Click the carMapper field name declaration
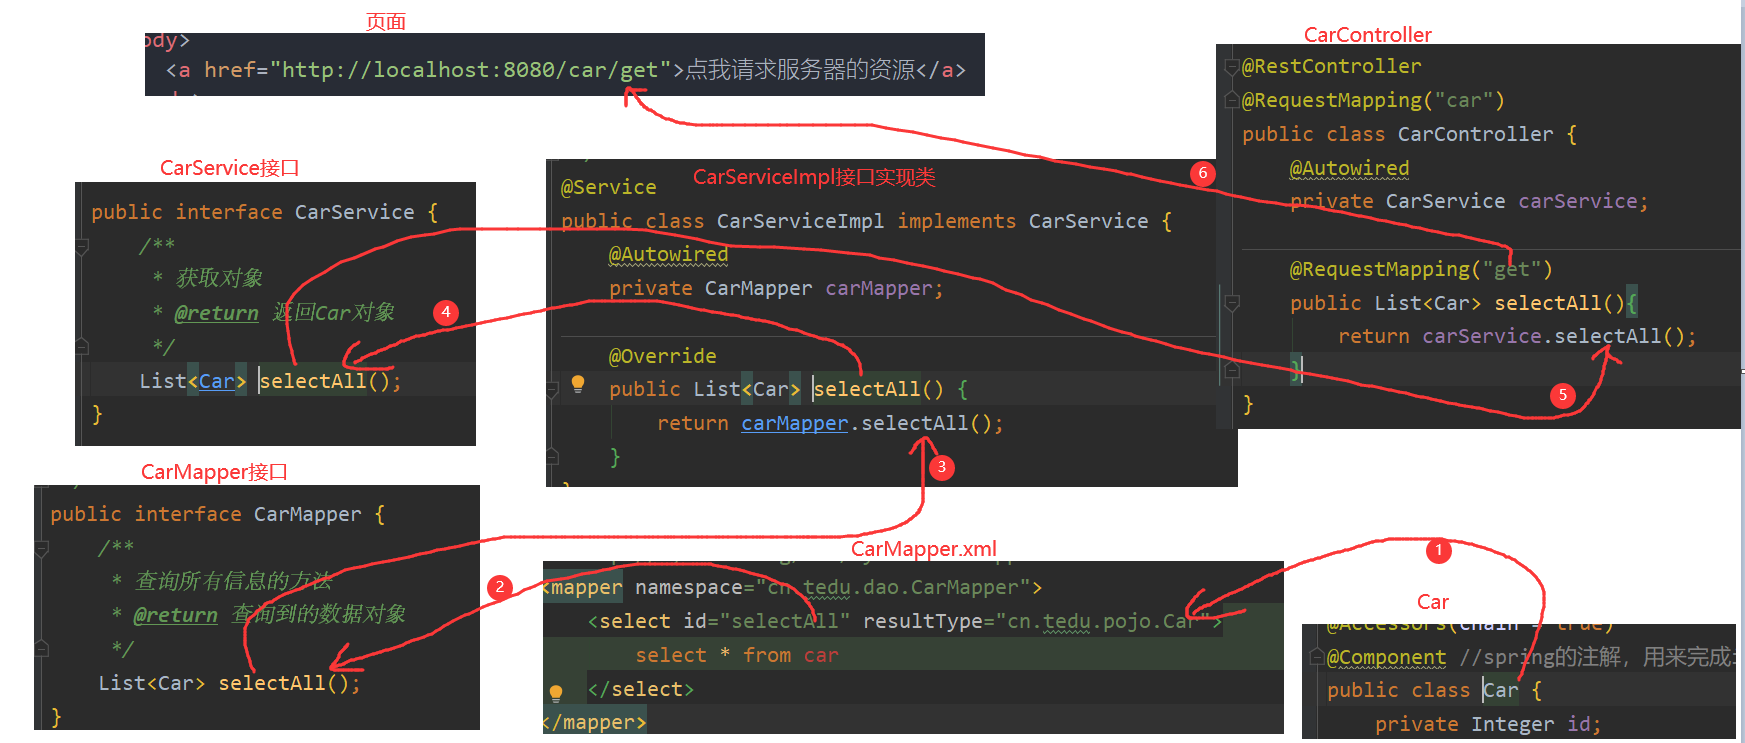 pos(879,288)
